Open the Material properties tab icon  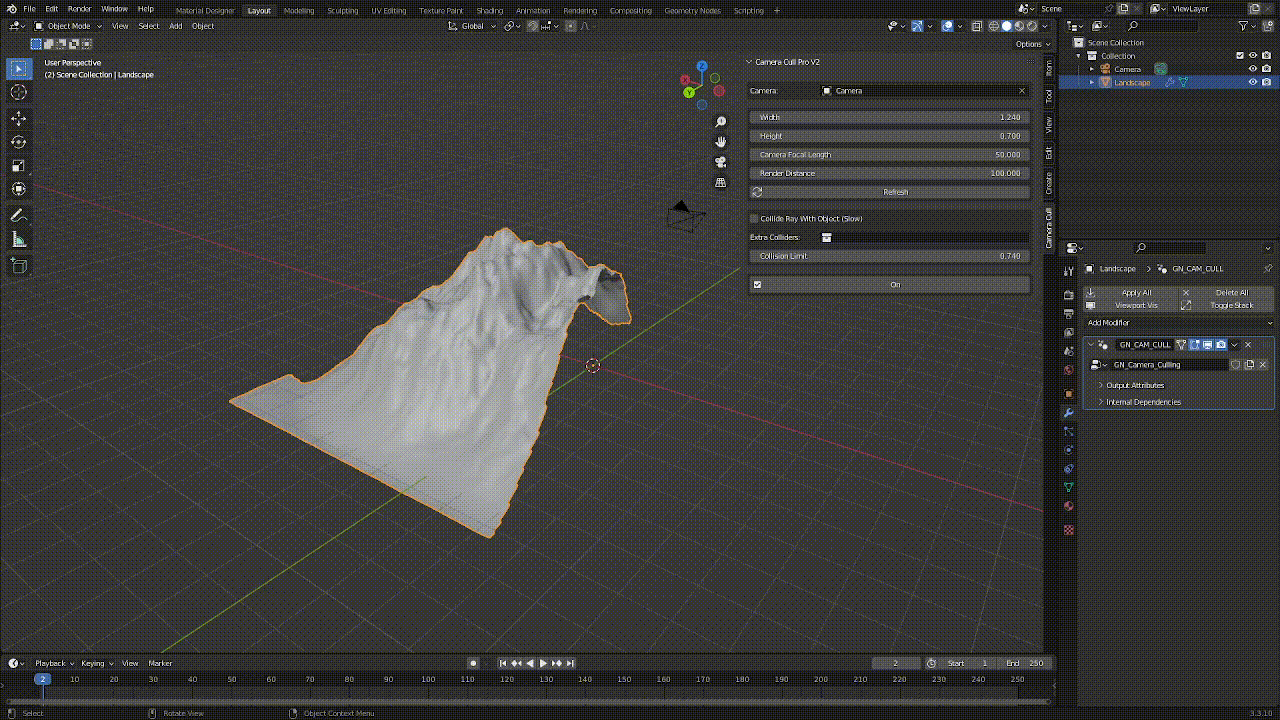[x=1068, y=506]
